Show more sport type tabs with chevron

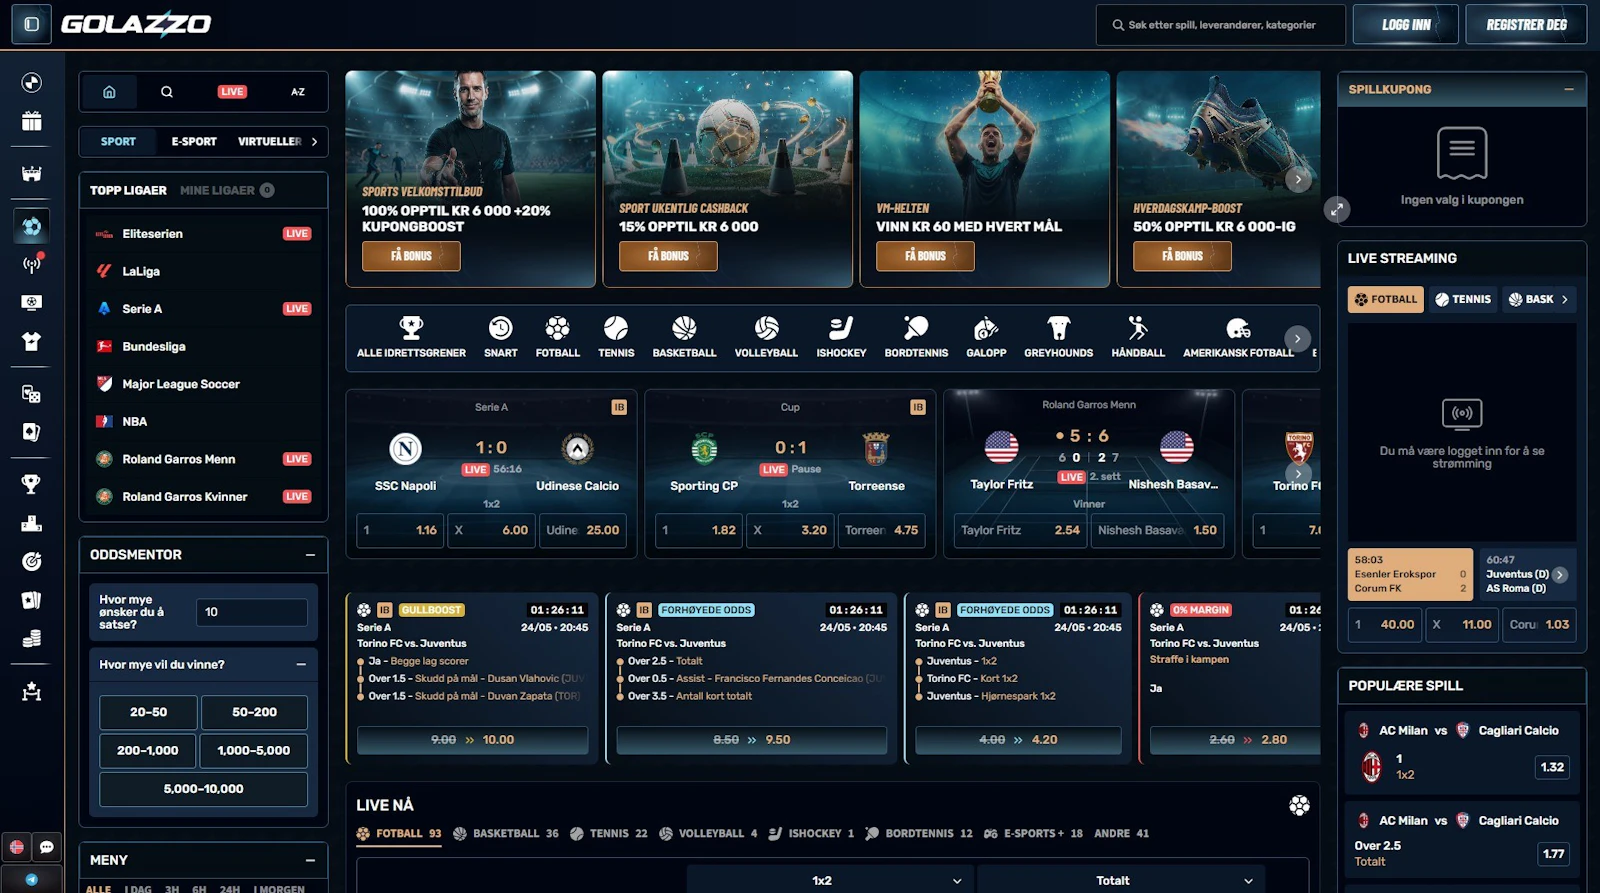[315, 142]
